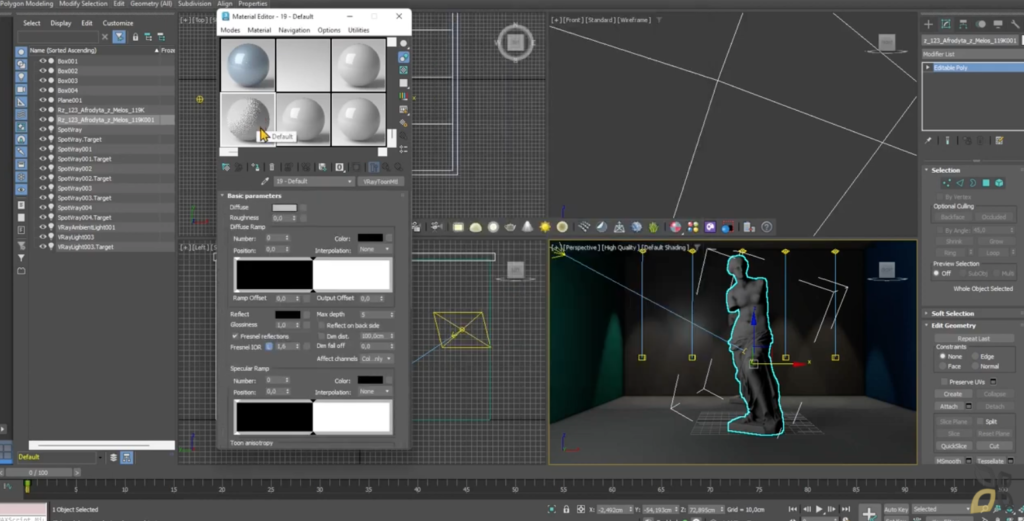Image resolution: width=1024 pixels, height=521 pixels.
Task: Click the V-Ray sun light toolbar icon
Action: click(545, 227)
